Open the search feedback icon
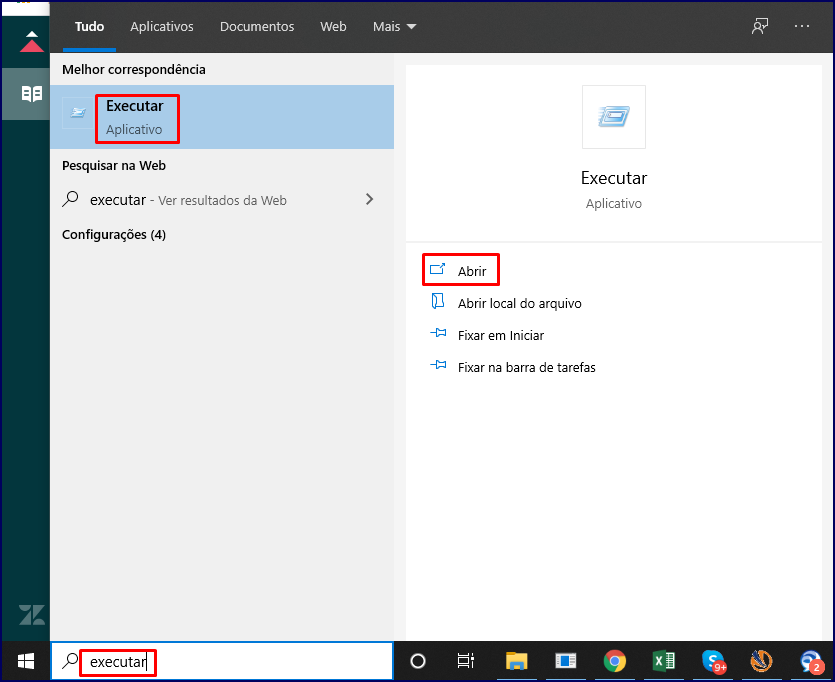 pyautogui.click(x=760, y=26)
